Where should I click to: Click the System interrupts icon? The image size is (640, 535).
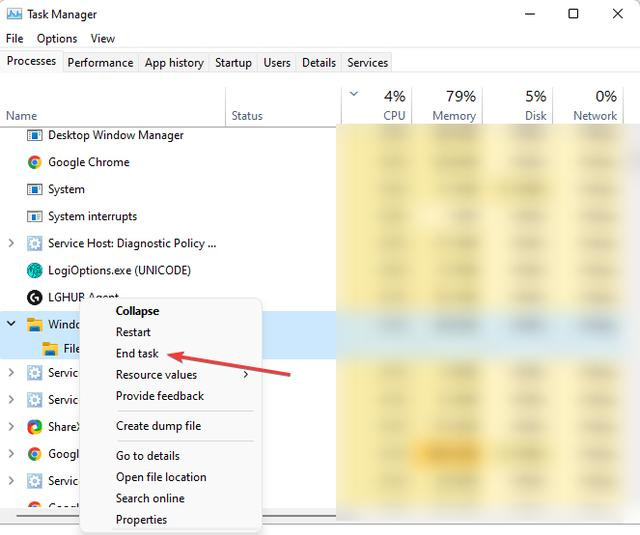(x=35, y=216)
